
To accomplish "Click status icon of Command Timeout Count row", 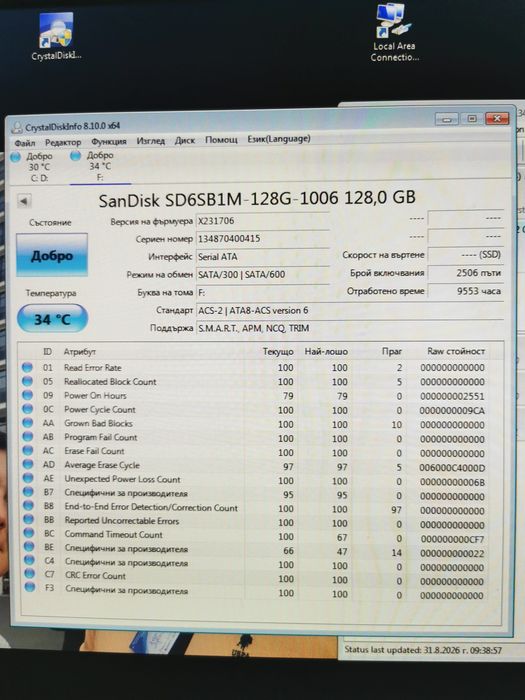I will 29,532.
